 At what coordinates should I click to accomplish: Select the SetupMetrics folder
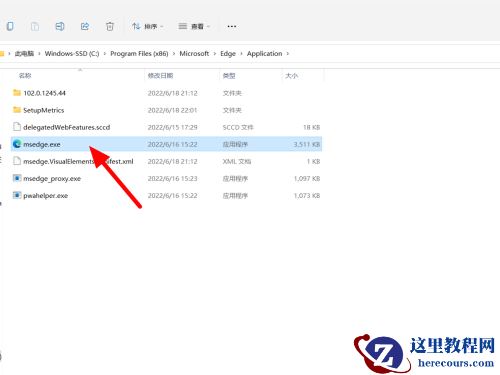point(166,110)
